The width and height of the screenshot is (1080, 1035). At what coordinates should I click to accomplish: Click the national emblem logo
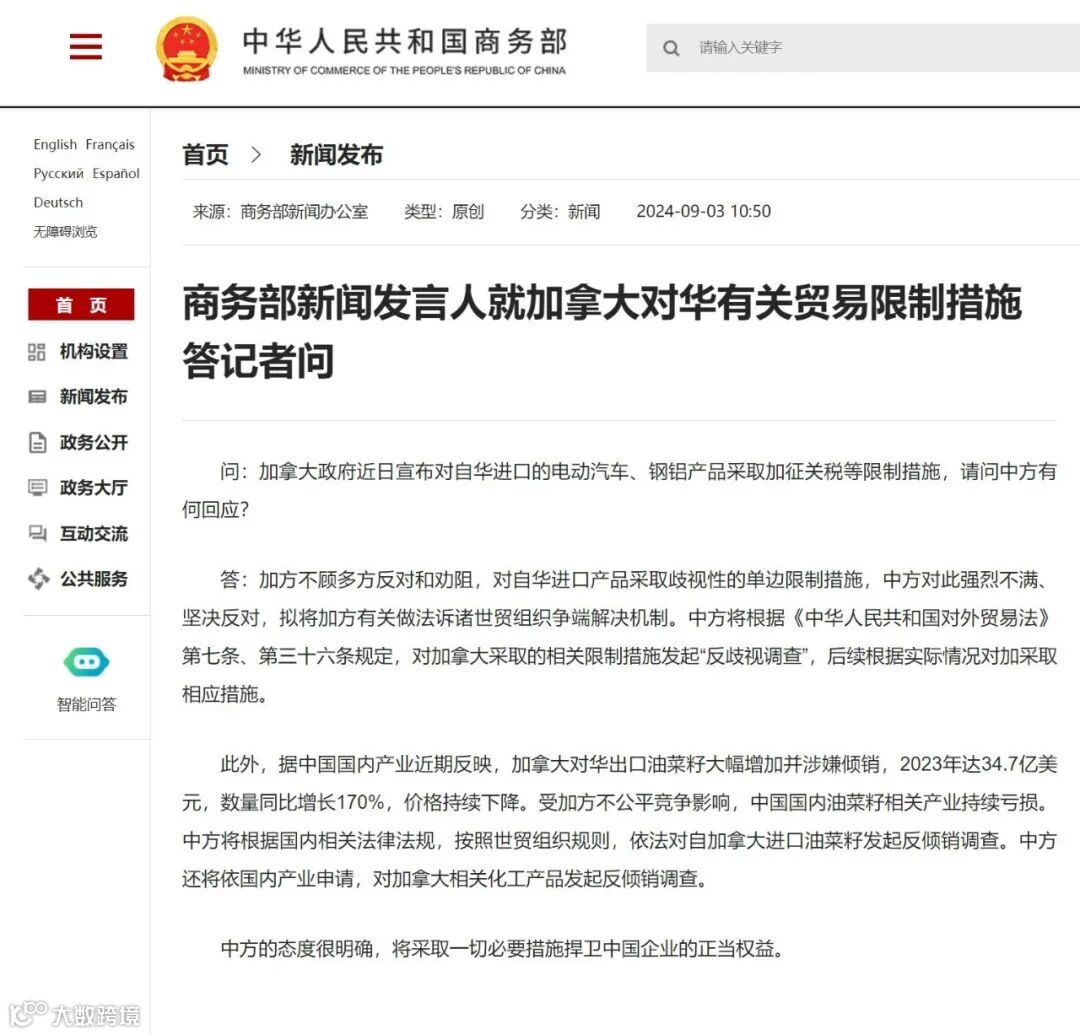[187, 50]
